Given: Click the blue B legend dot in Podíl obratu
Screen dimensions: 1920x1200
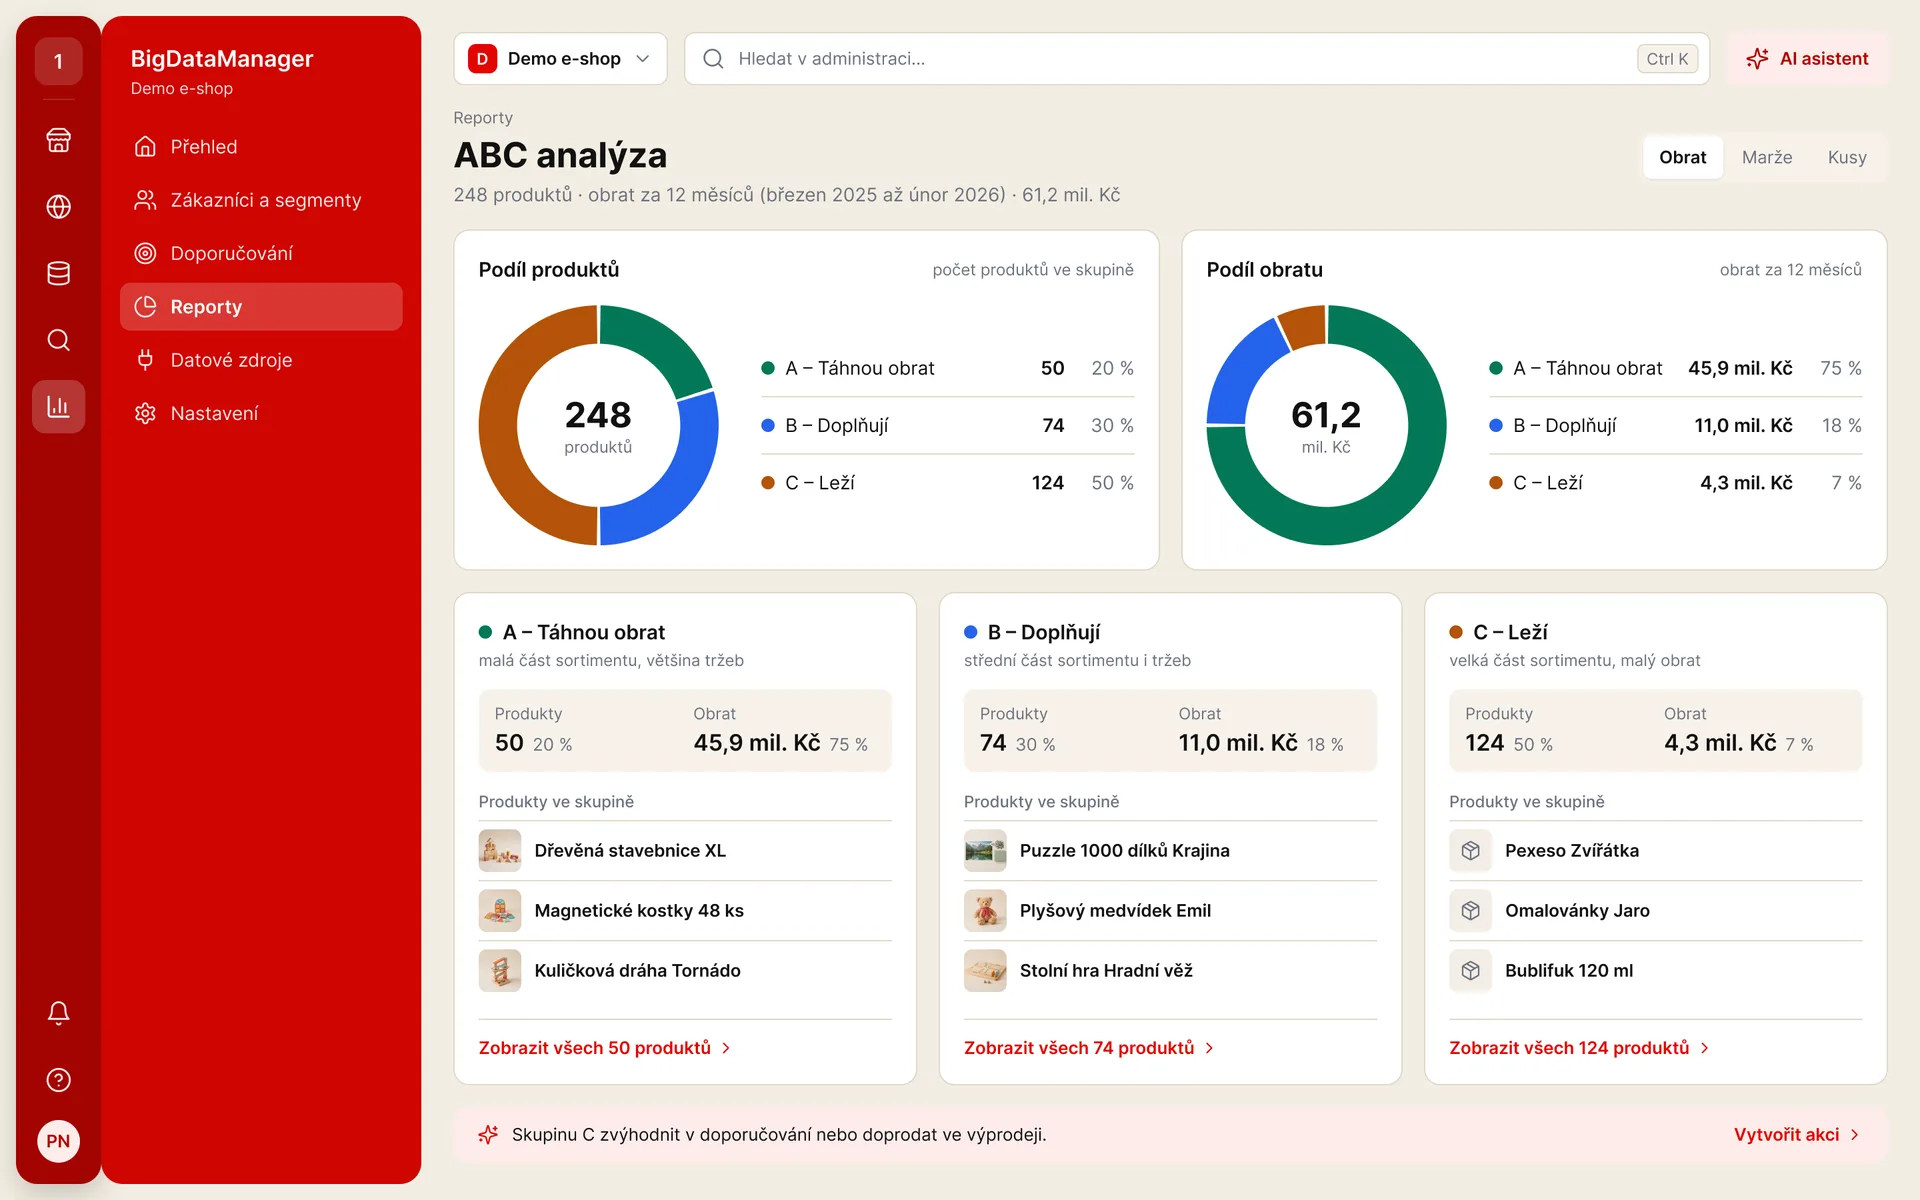Looking at the screenshot, I should point(1496,426).
